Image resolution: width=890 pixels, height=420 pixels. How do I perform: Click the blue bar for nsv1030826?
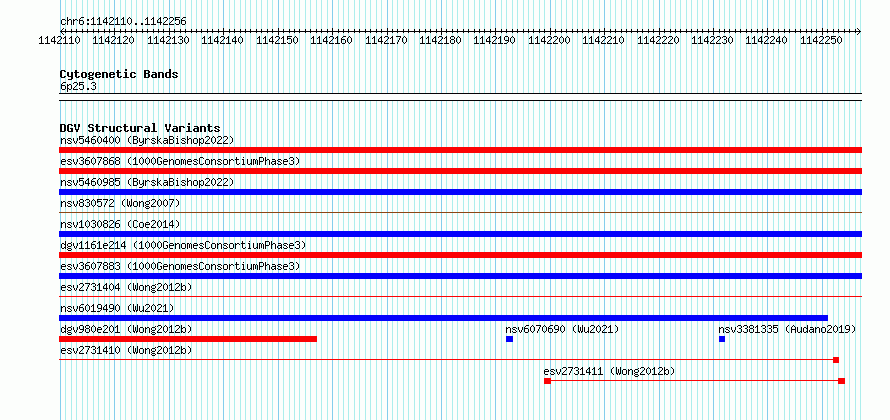[x=460, y=234]
